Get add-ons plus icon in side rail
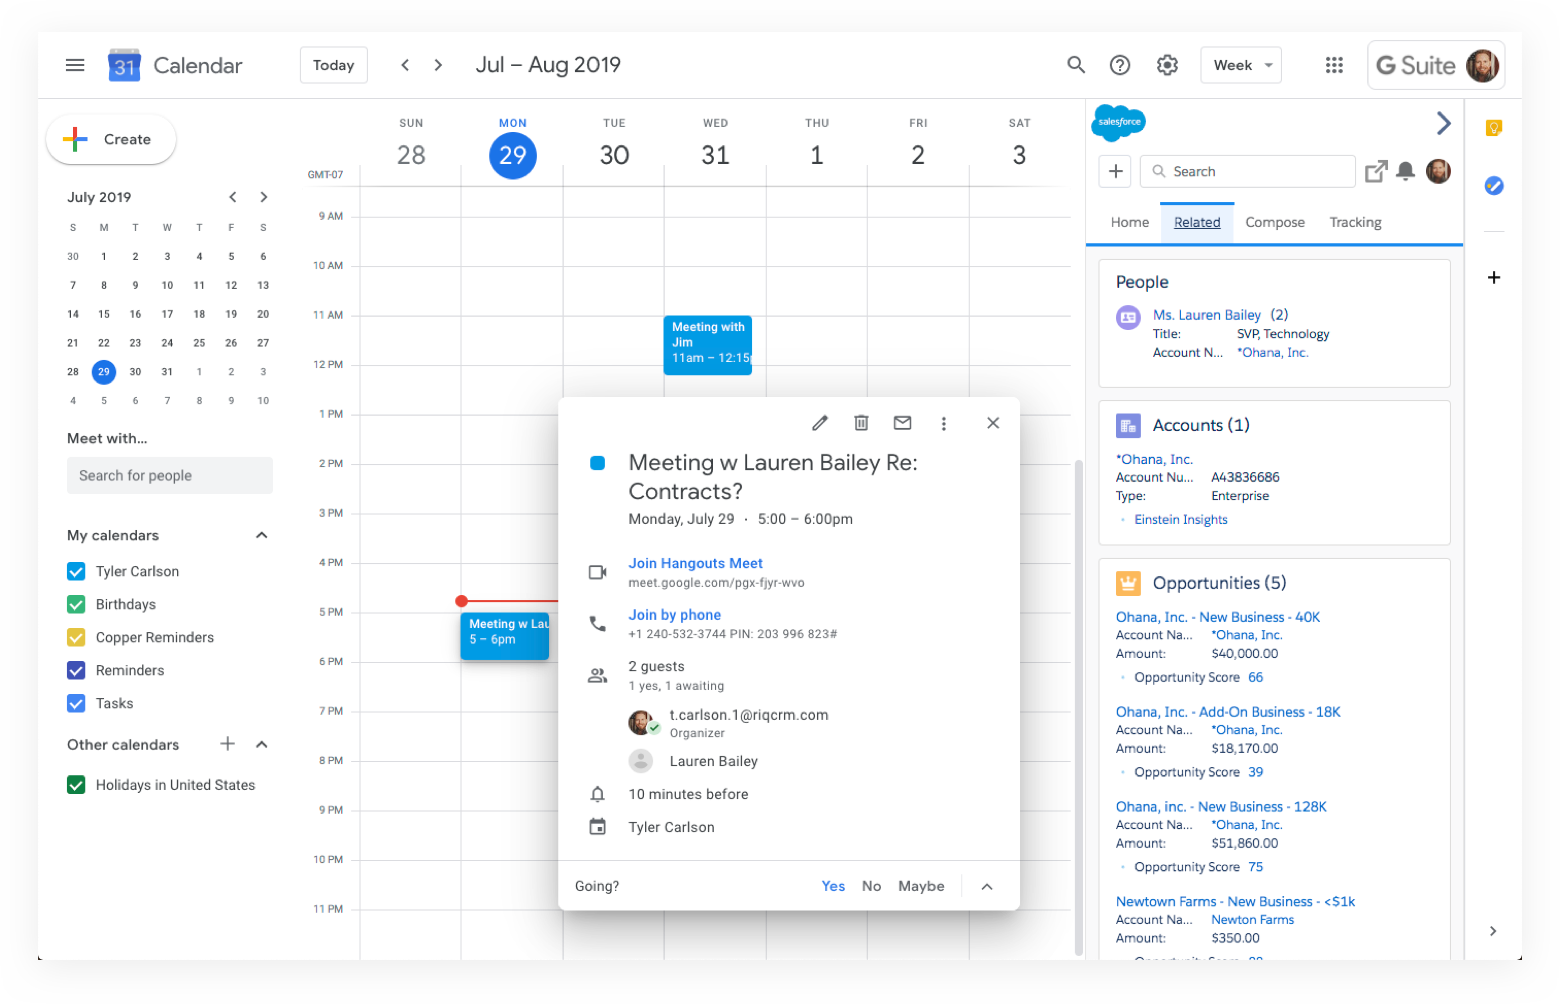1560x1004 pixels. click(x=1494, y=277)
